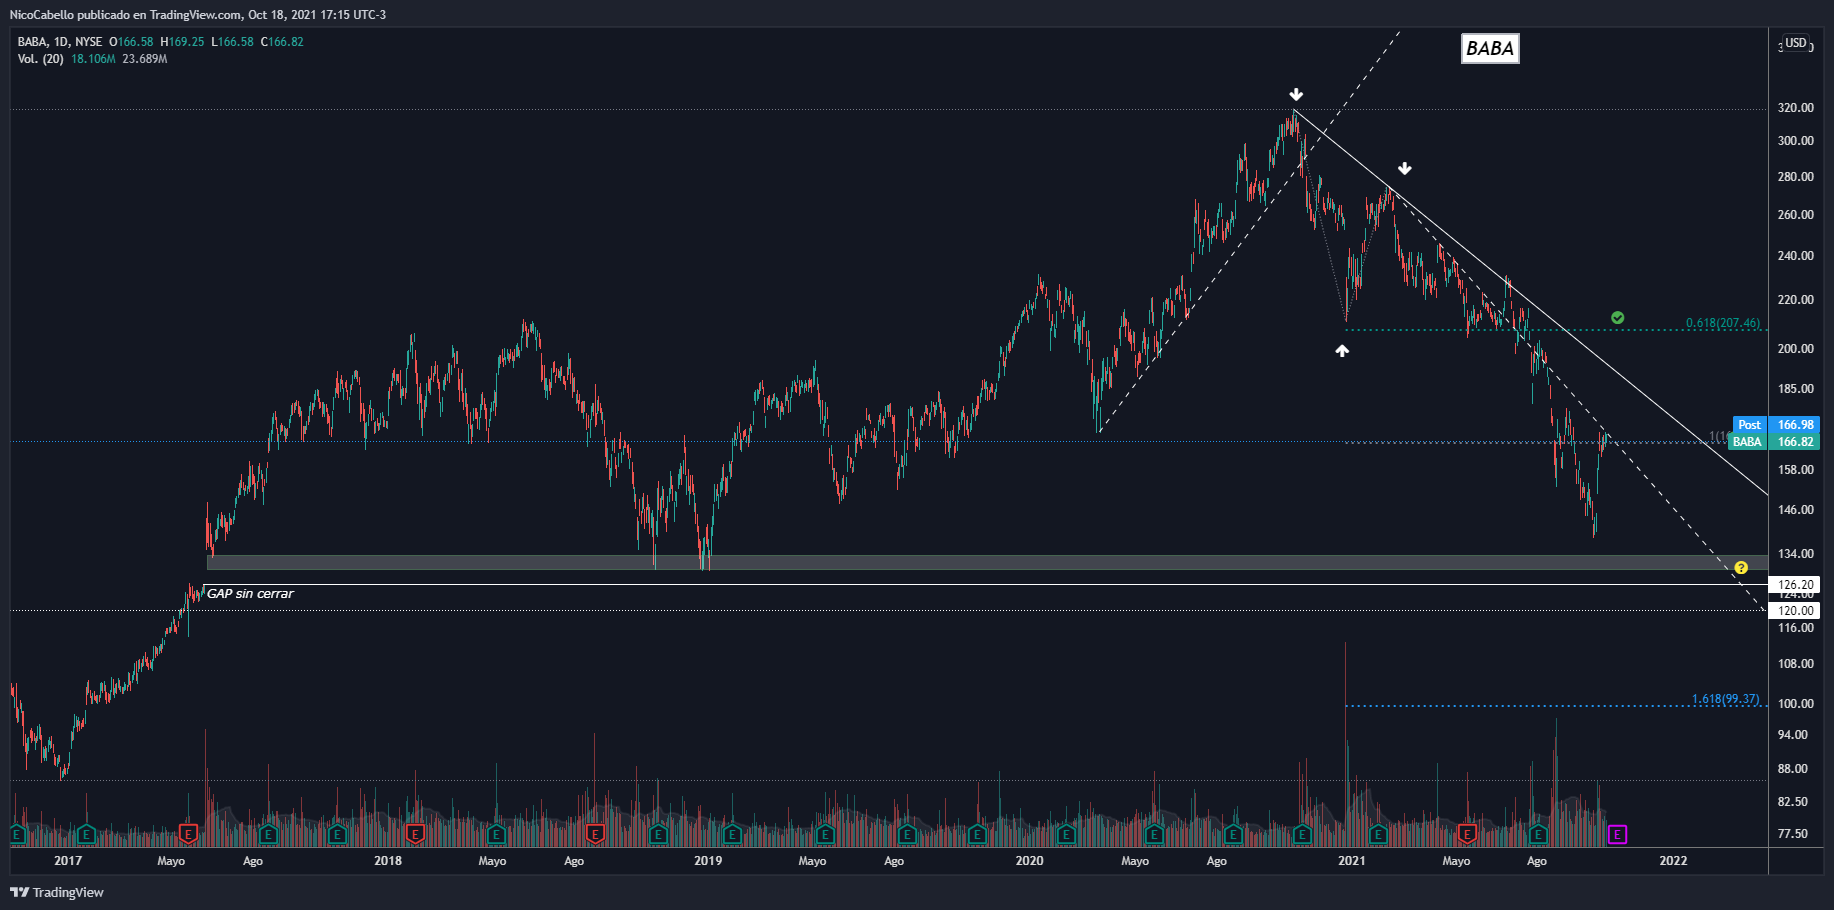
Task: Click the 120.00 price line label
Action: point(1796,611)
